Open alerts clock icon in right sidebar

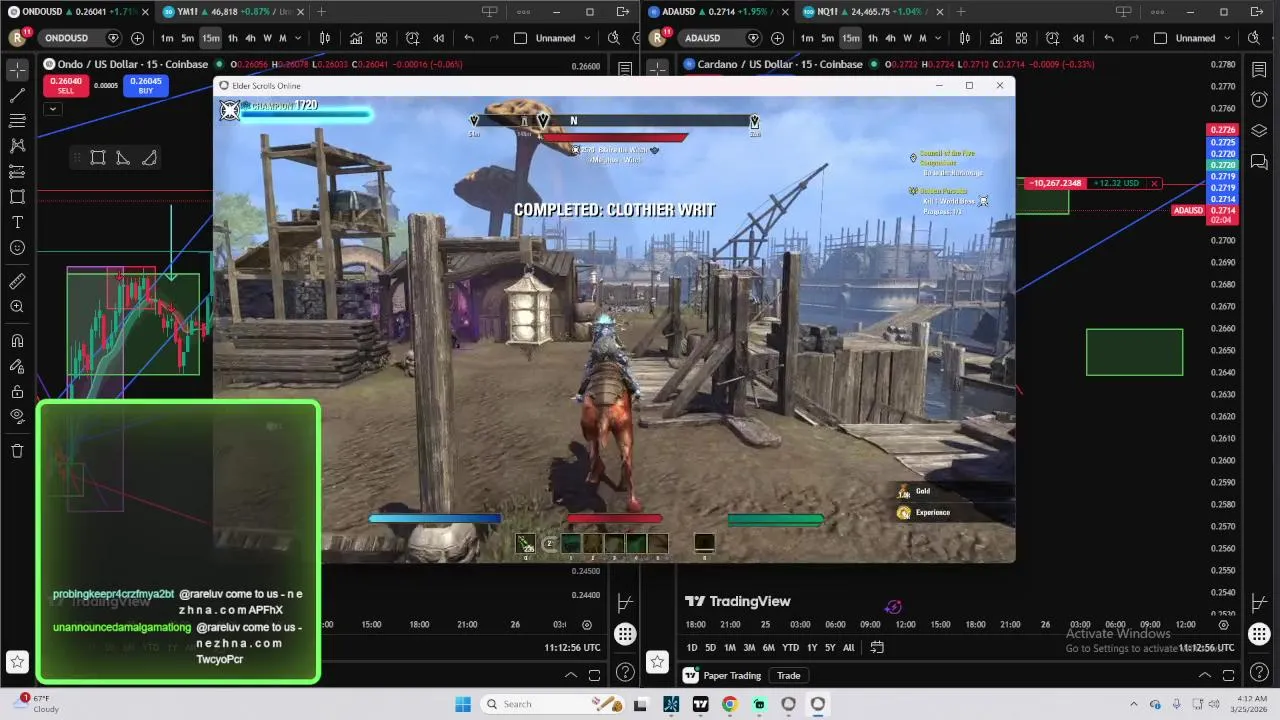[1259, 100]
